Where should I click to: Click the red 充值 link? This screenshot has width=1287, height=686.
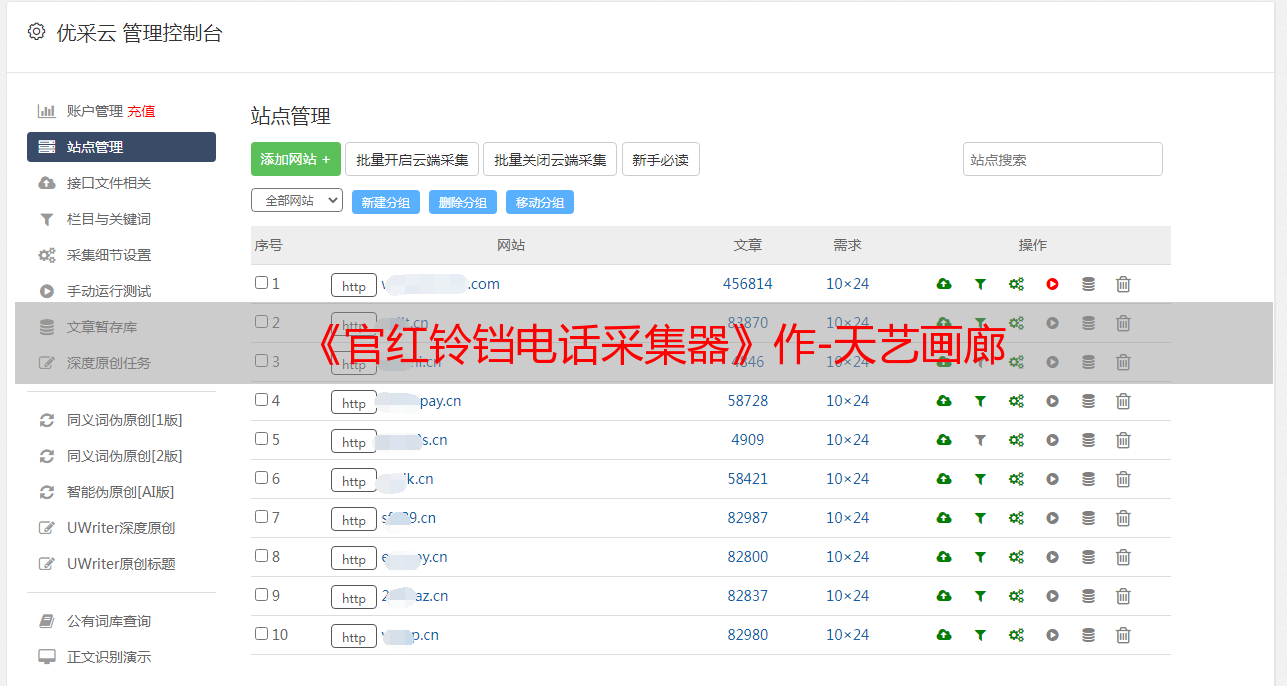tap(141, 111)
